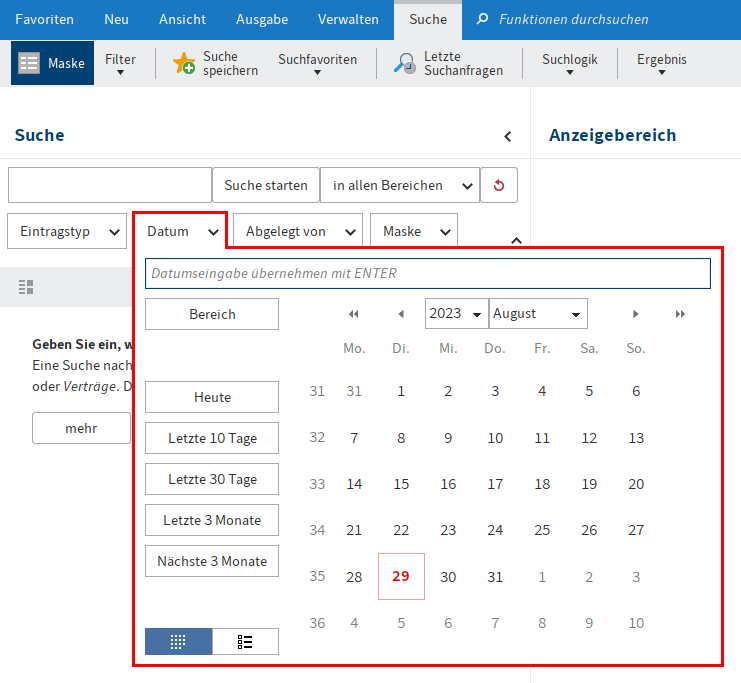The height and width of the screenshot is (683, 741).
Task: Click the Suche speichern star icon
Action: click(184, 64)
